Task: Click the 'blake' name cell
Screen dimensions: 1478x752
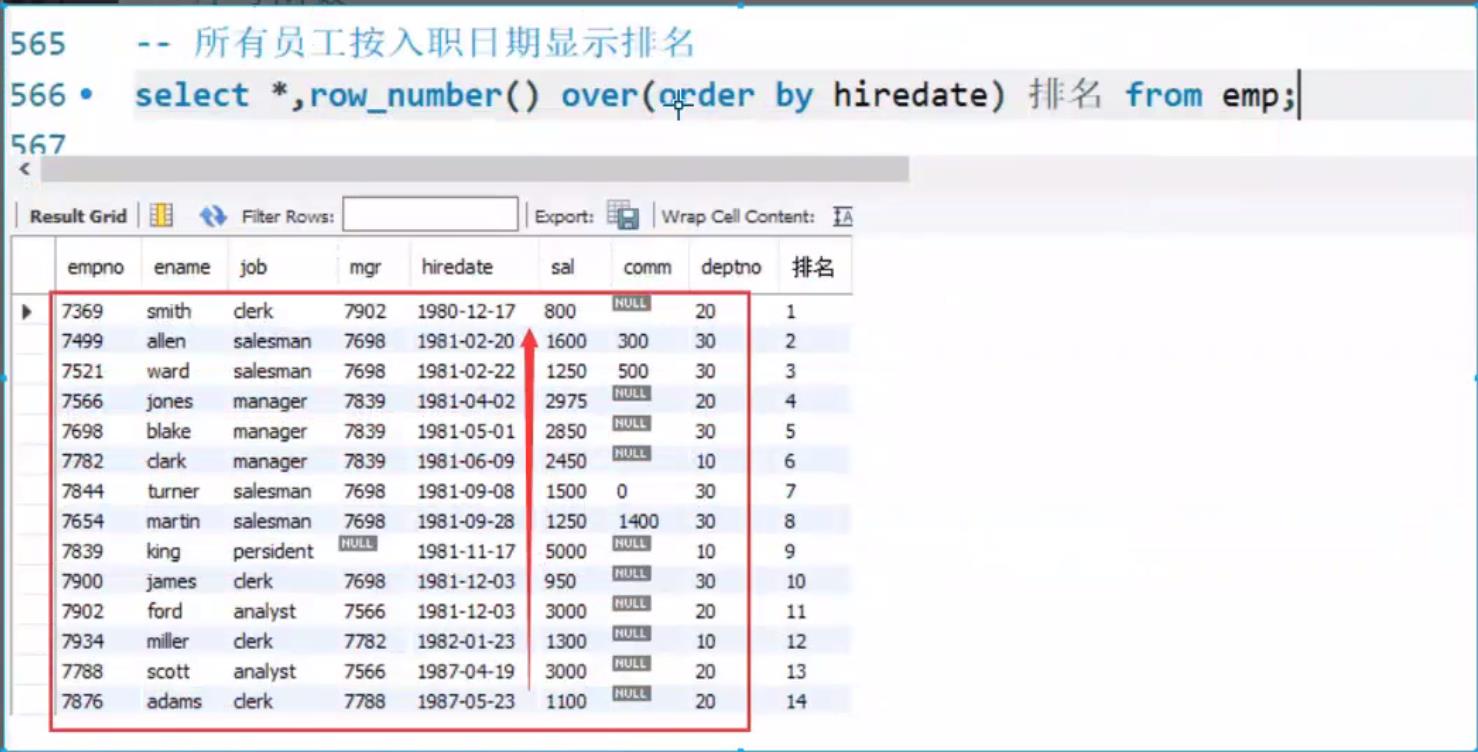Action: (169, 432)
